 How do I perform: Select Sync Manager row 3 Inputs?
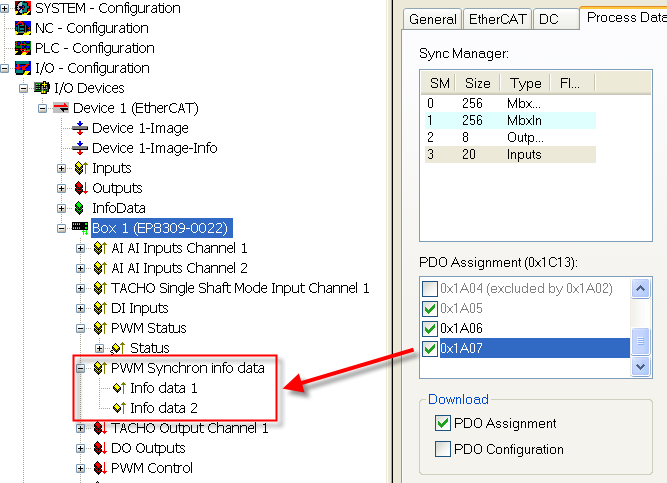point(510,154)
